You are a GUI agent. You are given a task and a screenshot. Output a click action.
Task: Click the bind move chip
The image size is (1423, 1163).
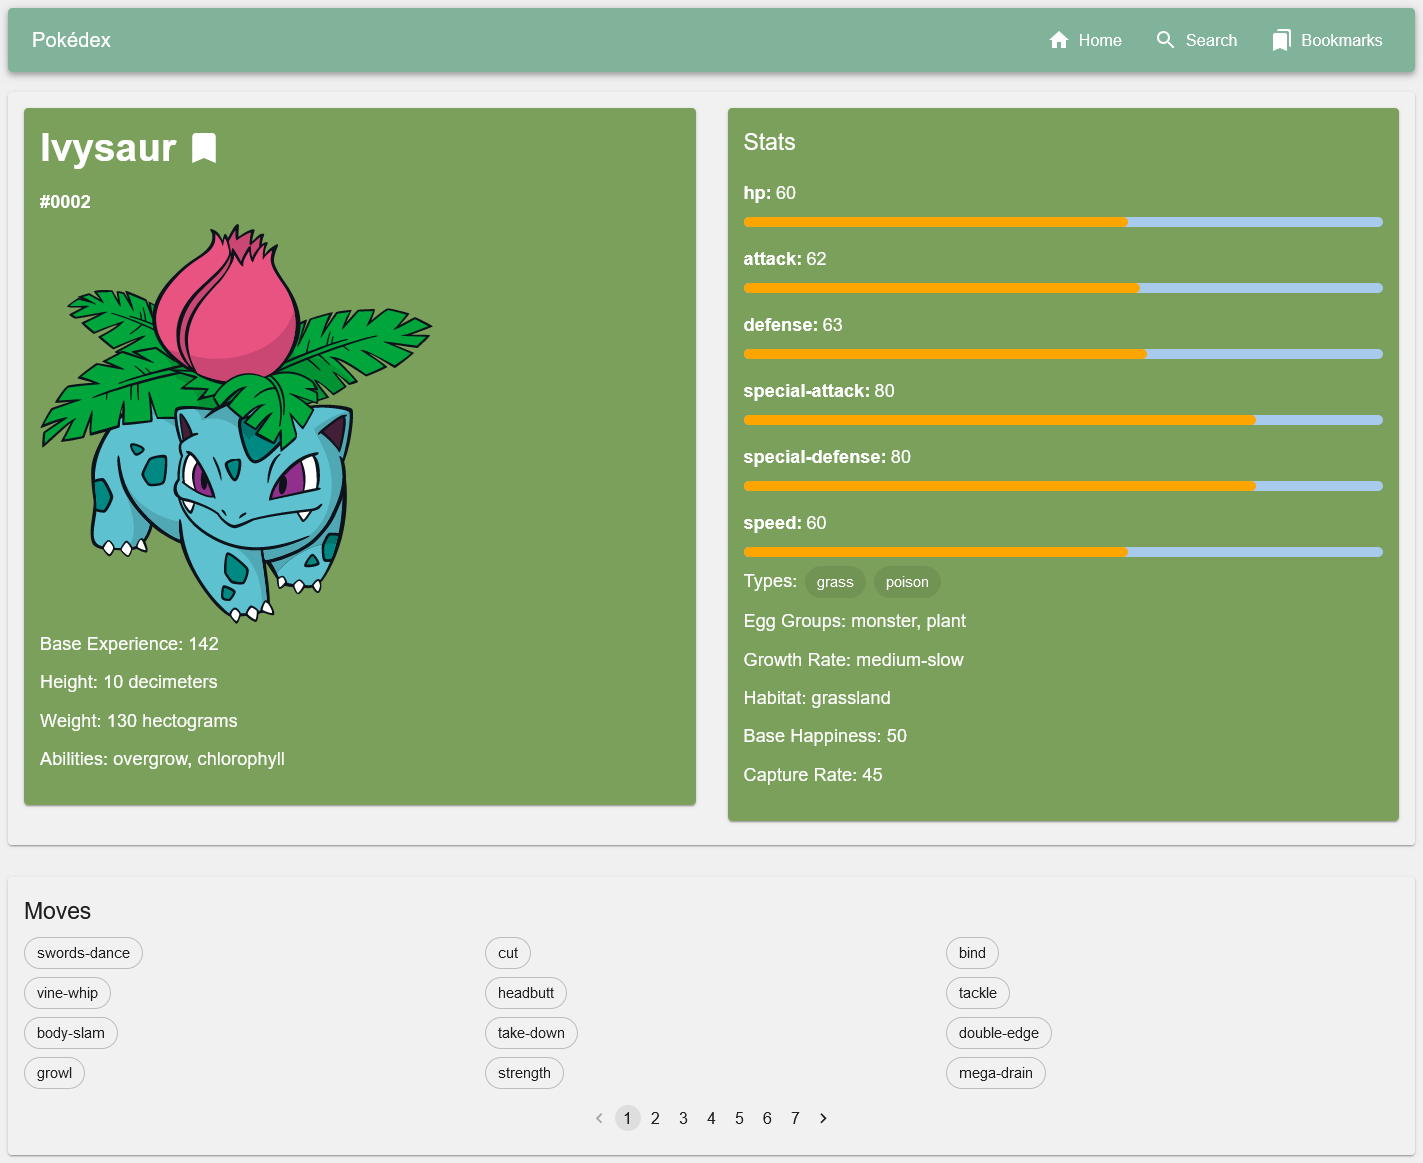click(972, 953)
